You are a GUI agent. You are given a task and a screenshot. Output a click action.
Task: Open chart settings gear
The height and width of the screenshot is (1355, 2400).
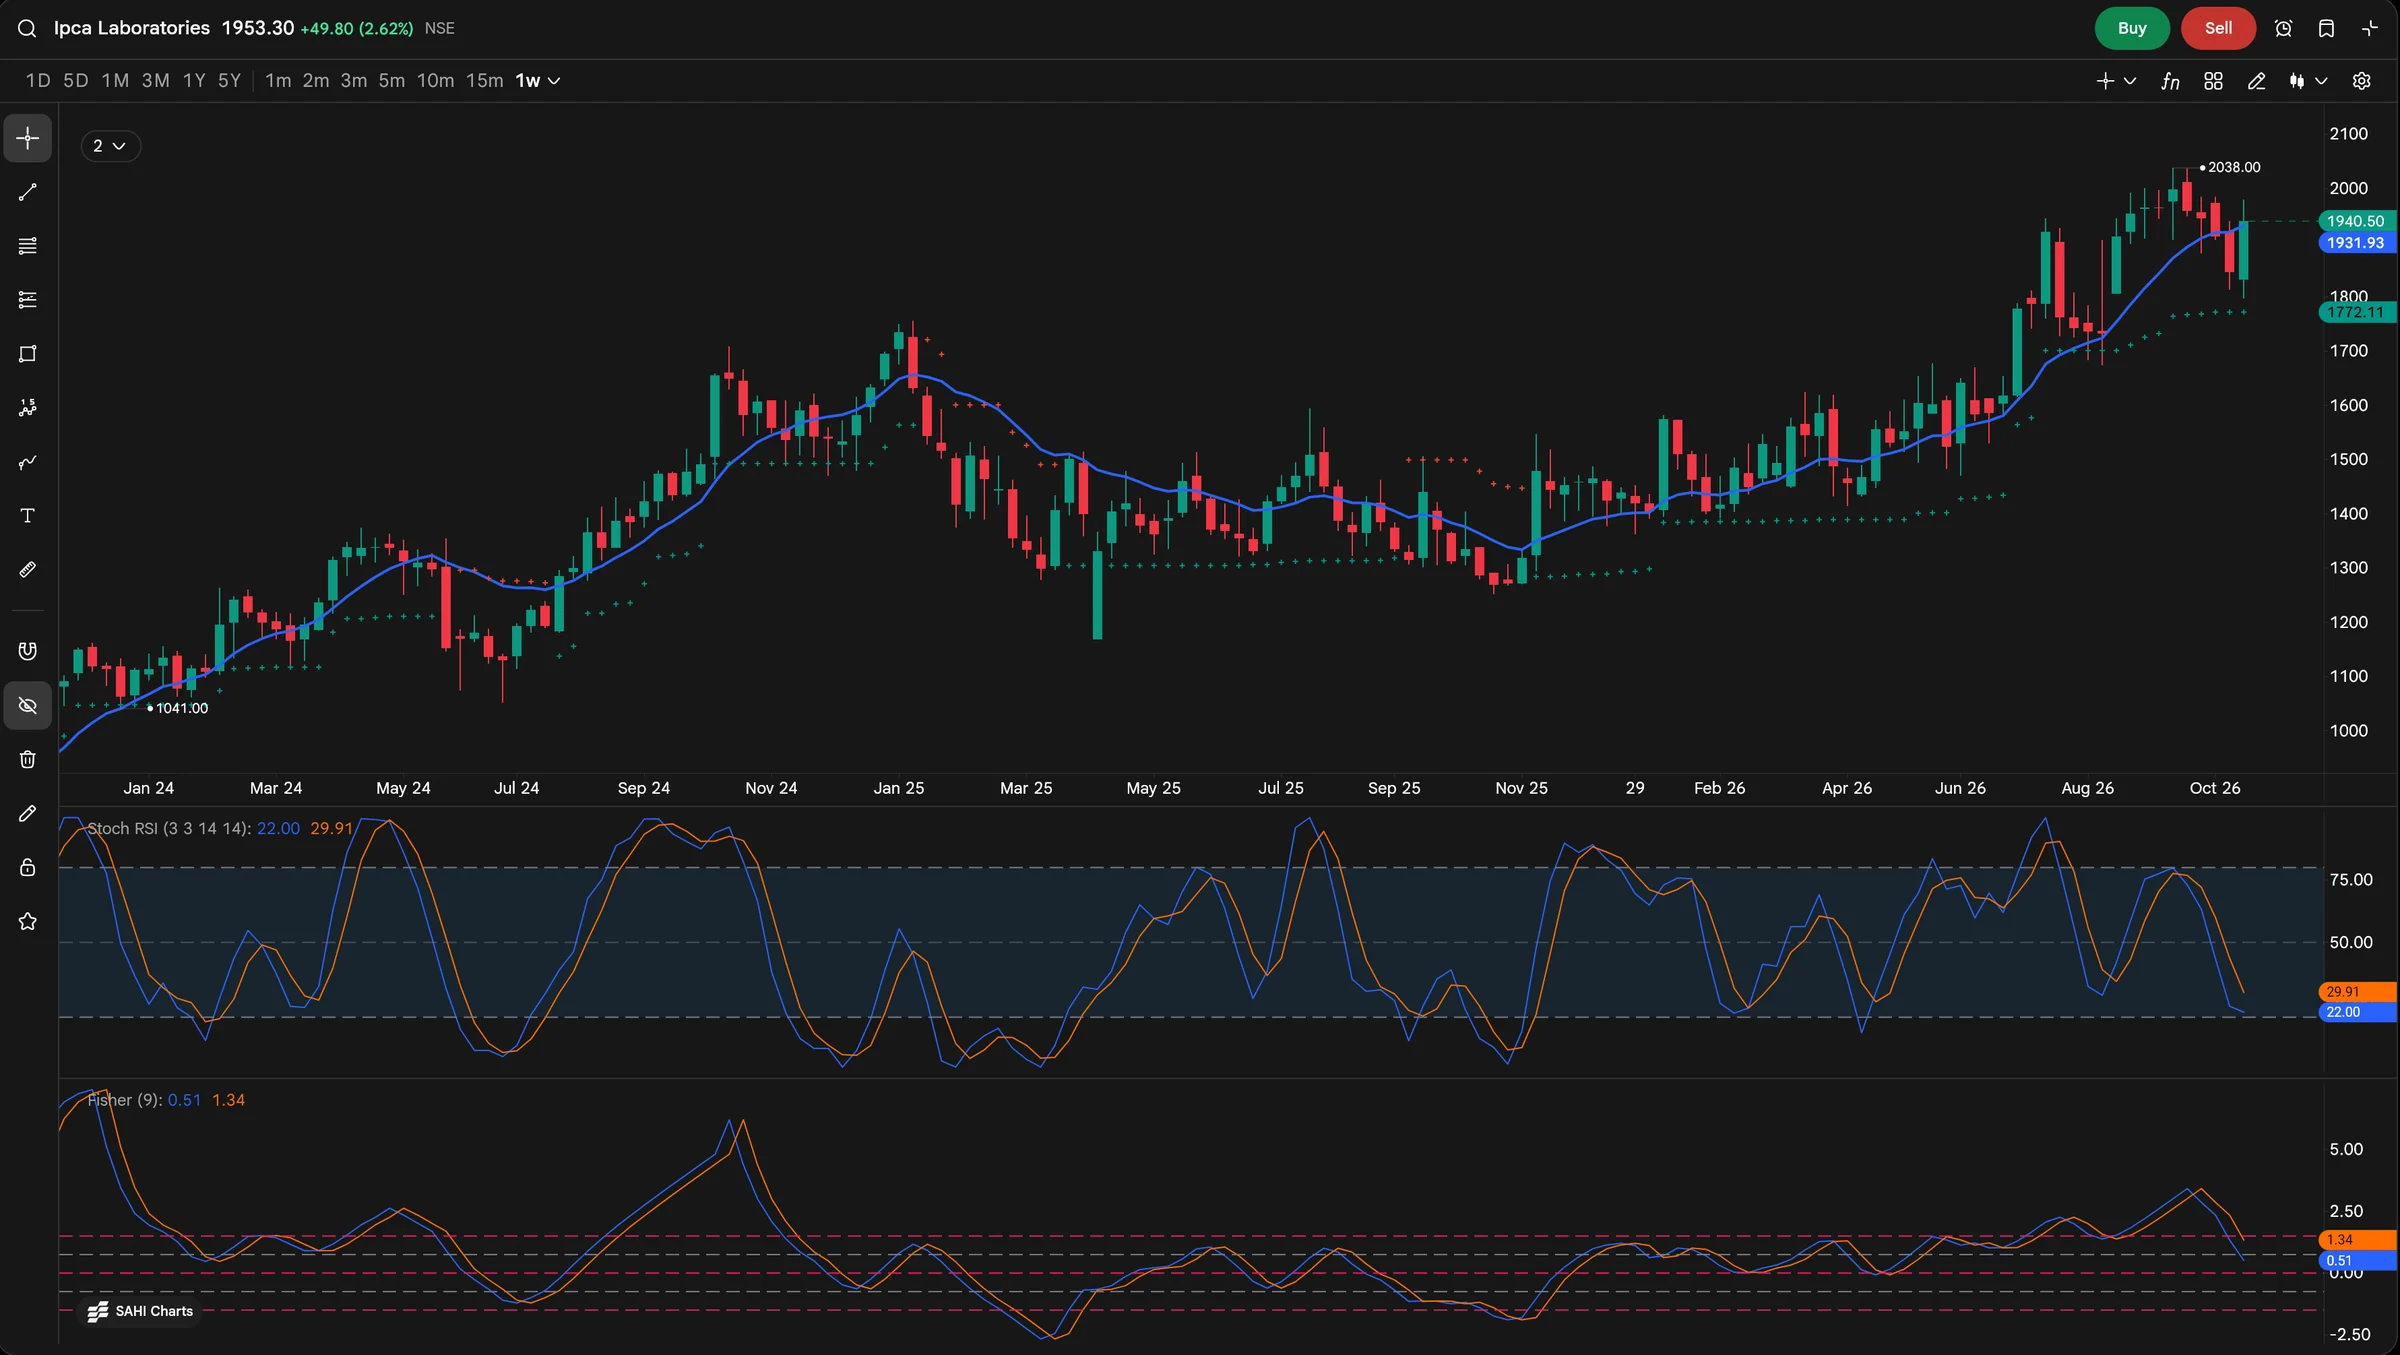pos(2362,81)
